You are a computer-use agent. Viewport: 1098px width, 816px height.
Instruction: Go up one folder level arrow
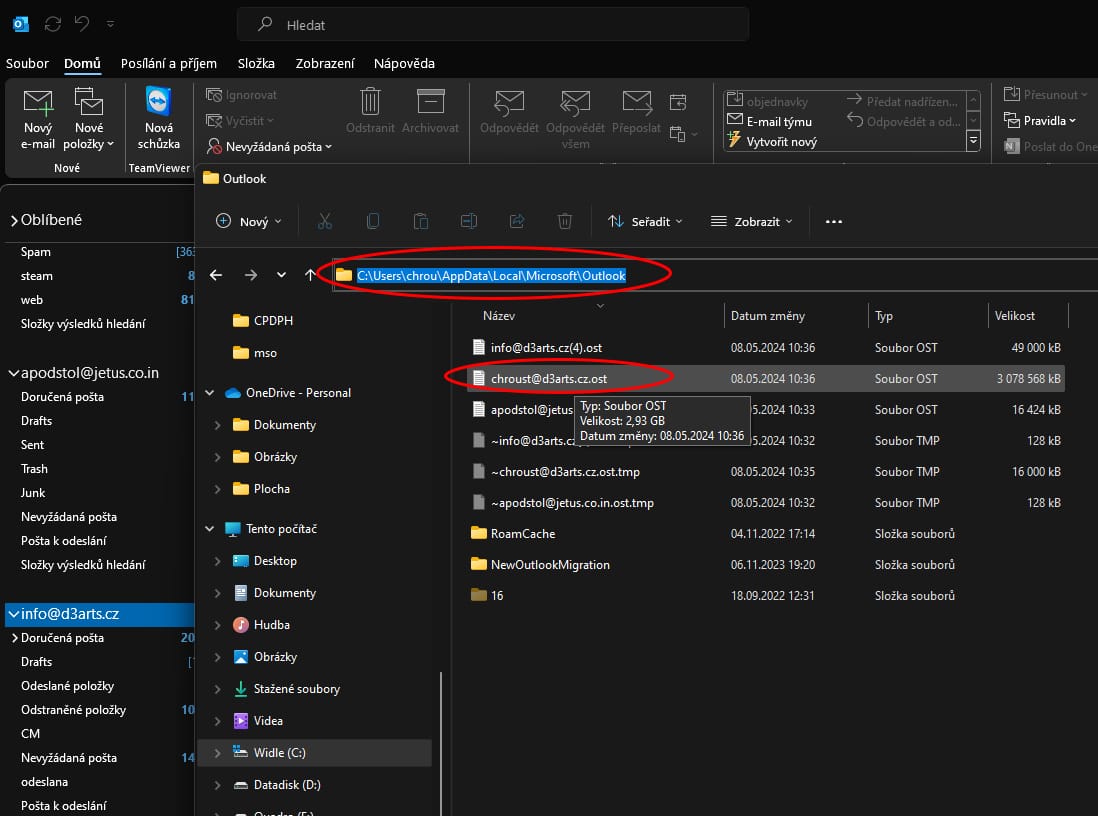[310, 275]
